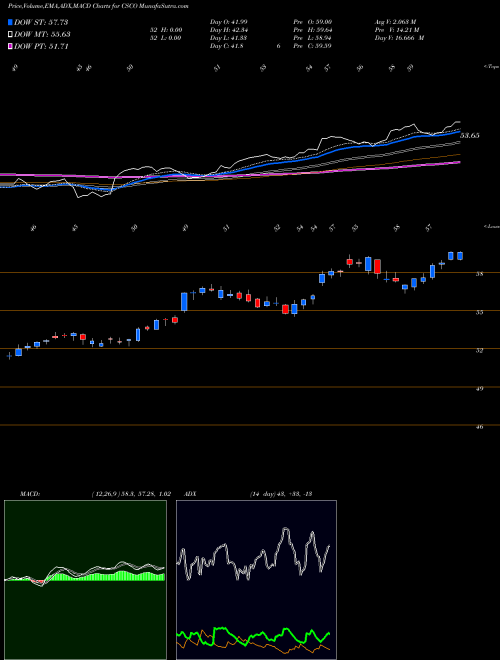Image resolution: width=500 pixels, height=660 pixels.
Task: Select the DOW MT: 55.63 label
Action: 42,35
